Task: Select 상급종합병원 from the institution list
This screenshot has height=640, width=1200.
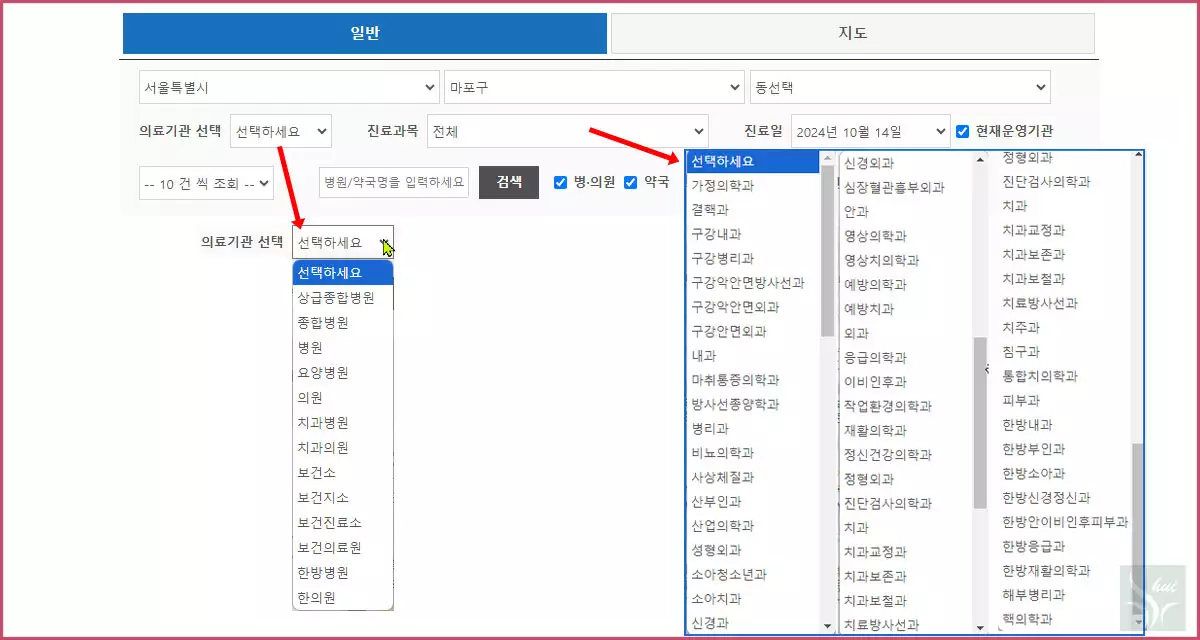Action: point(331,297)
